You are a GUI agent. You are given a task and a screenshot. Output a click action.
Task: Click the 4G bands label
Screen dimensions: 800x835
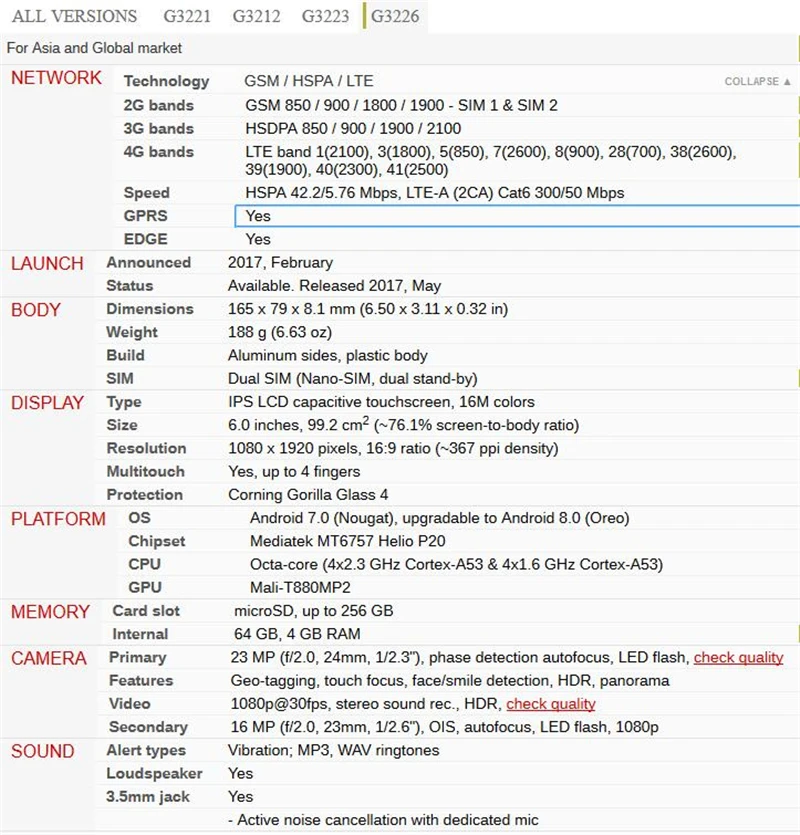pos(158,152)
